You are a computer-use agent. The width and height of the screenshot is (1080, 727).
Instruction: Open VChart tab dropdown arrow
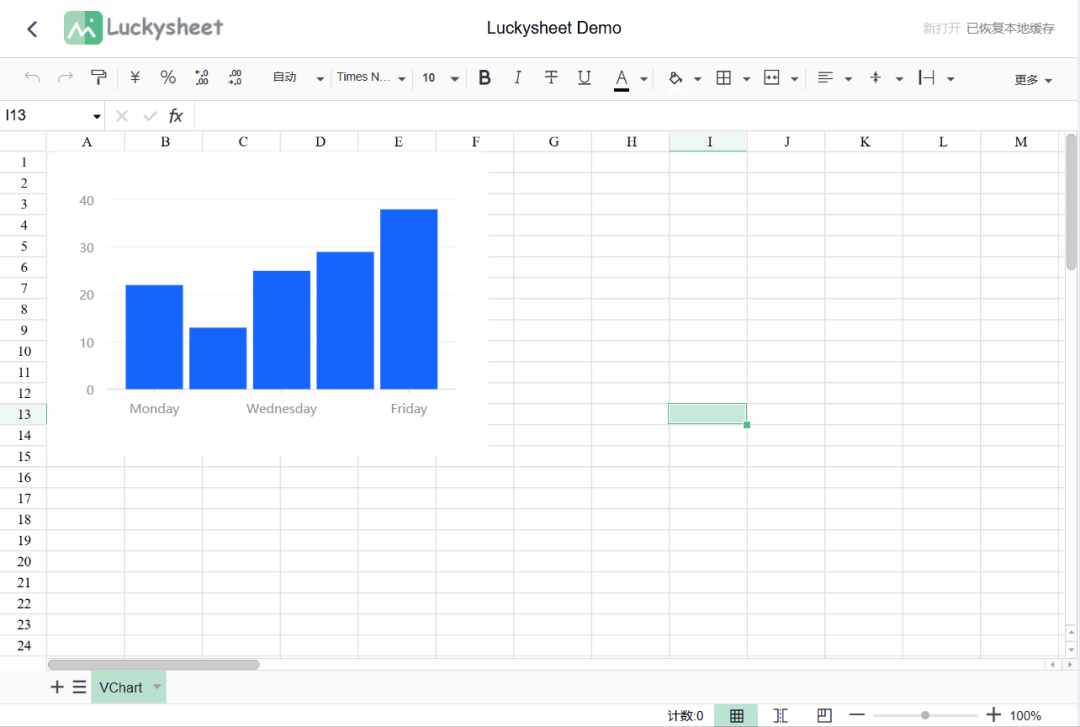click(157, 686)
